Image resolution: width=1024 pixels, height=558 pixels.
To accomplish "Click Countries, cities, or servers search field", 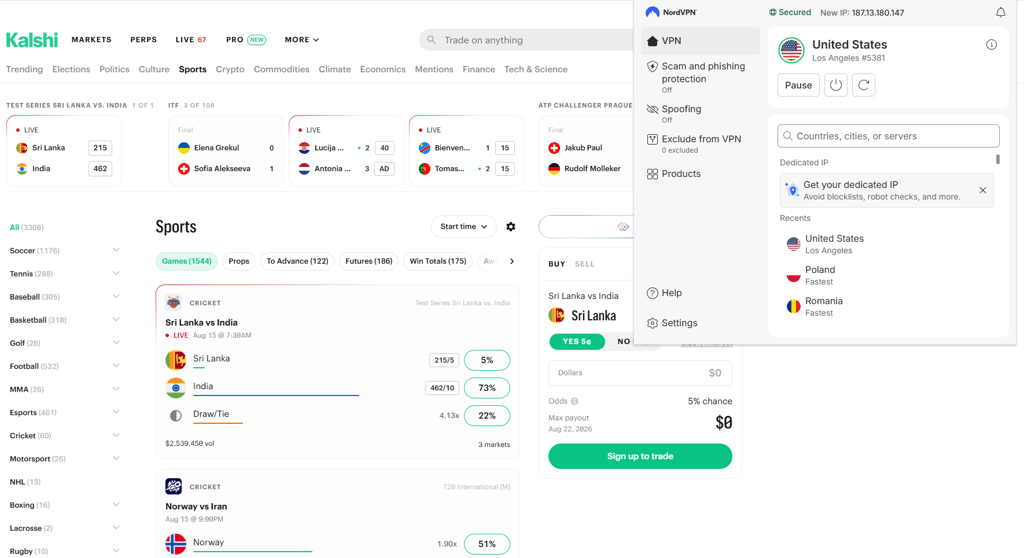I will click(x=888, y=136).
